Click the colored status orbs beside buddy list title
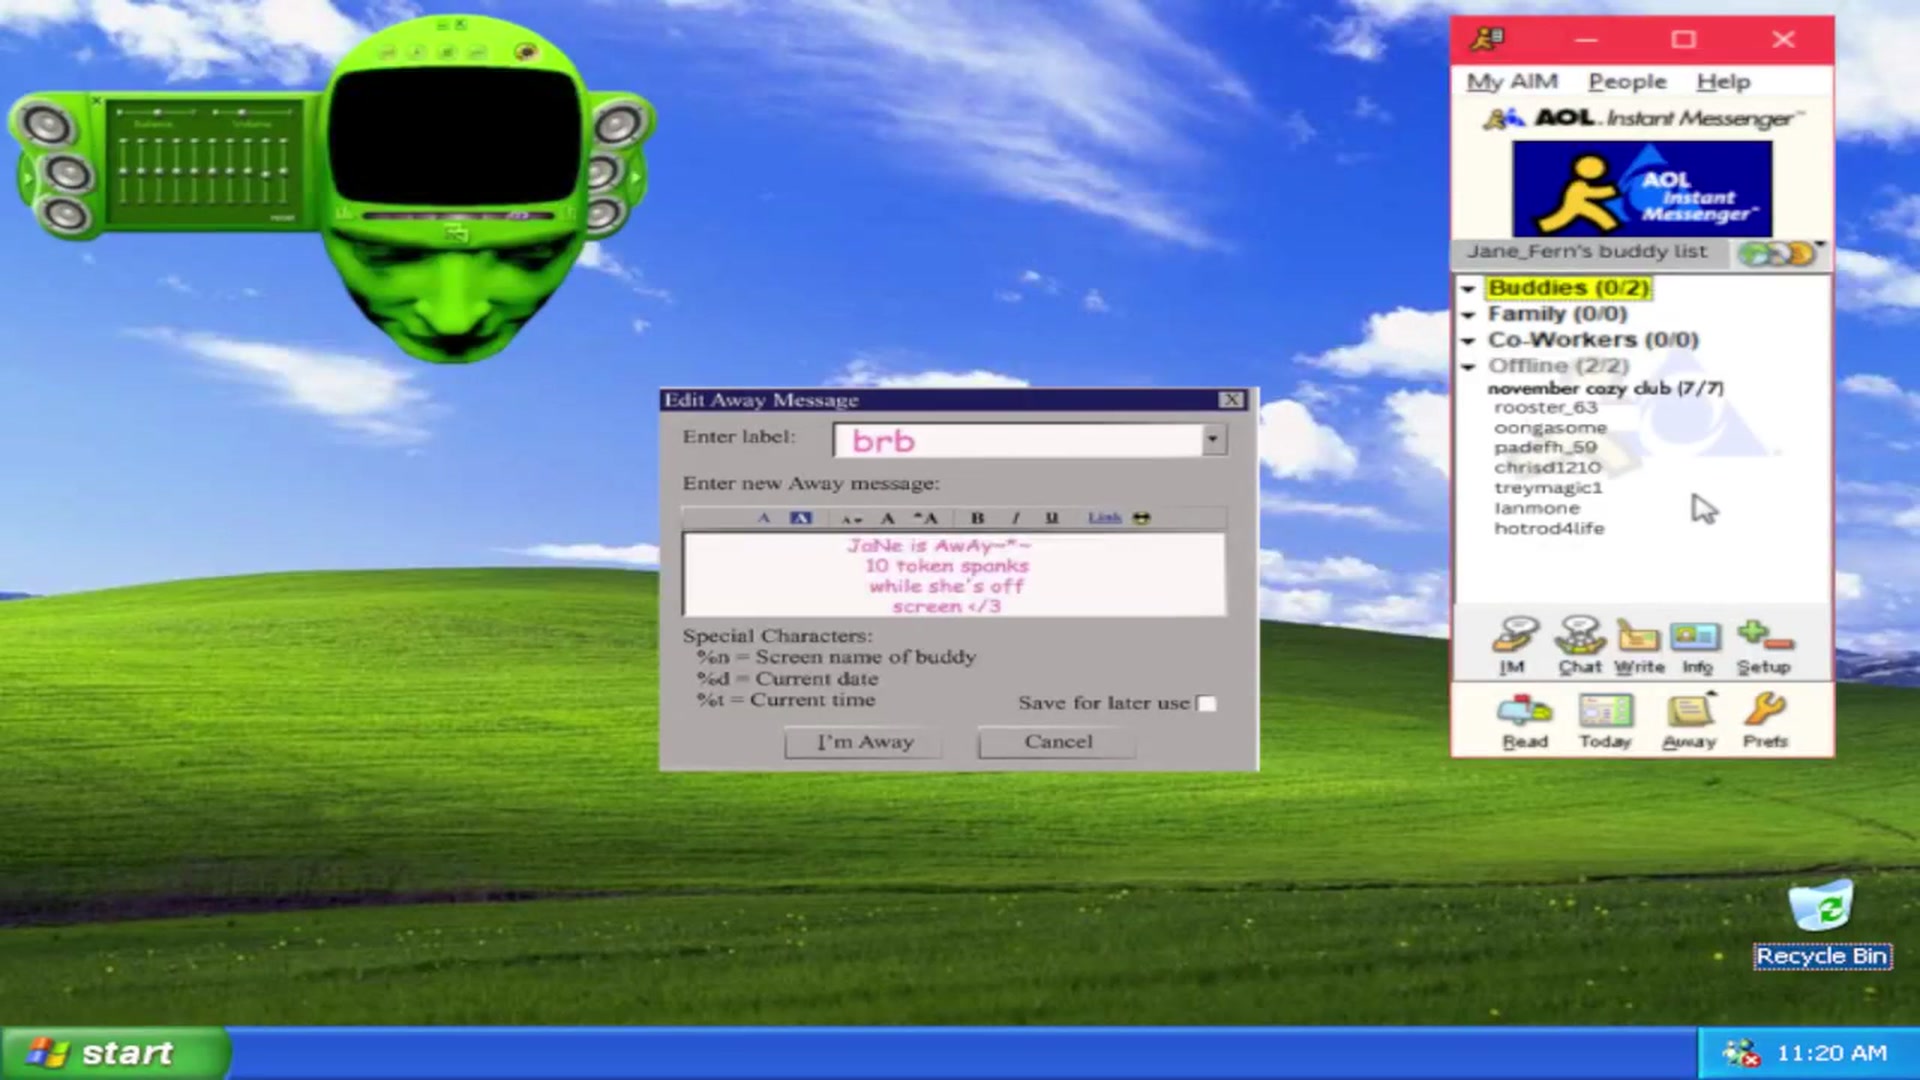 coord(1776,254)
